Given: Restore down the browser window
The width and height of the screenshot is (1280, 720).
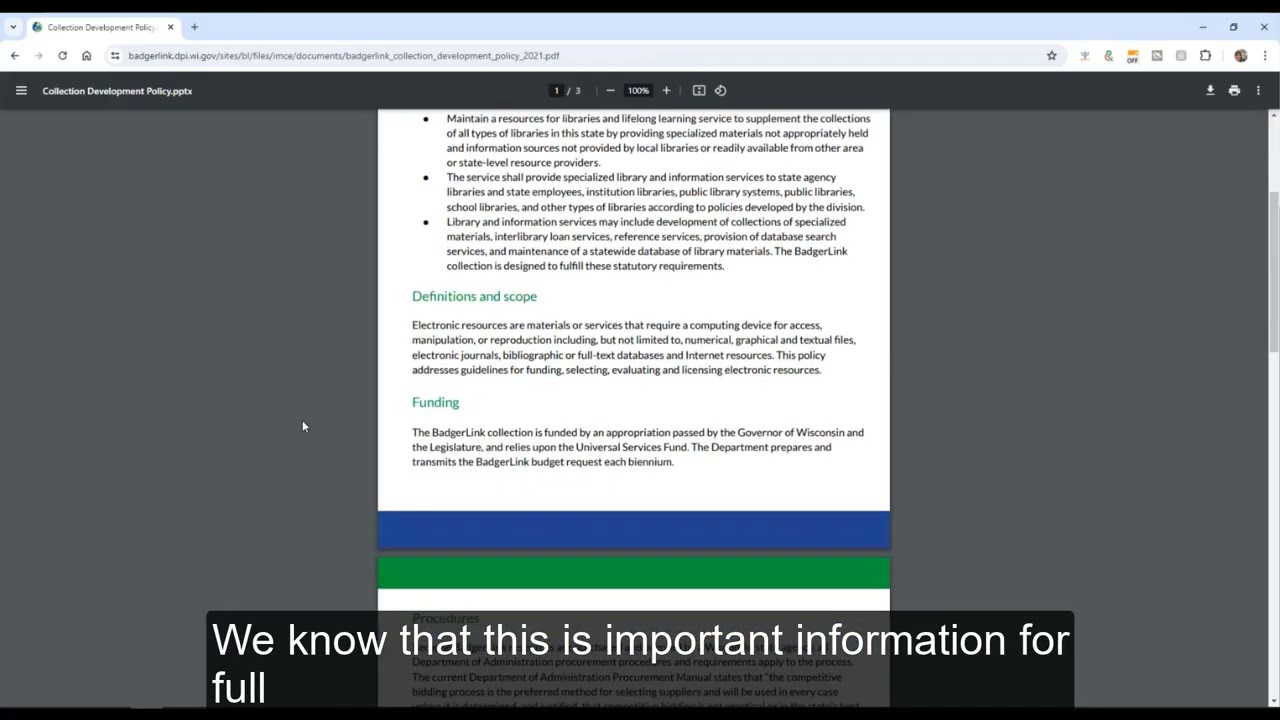Looking at the screenshot, I should tap(1234, 27).
